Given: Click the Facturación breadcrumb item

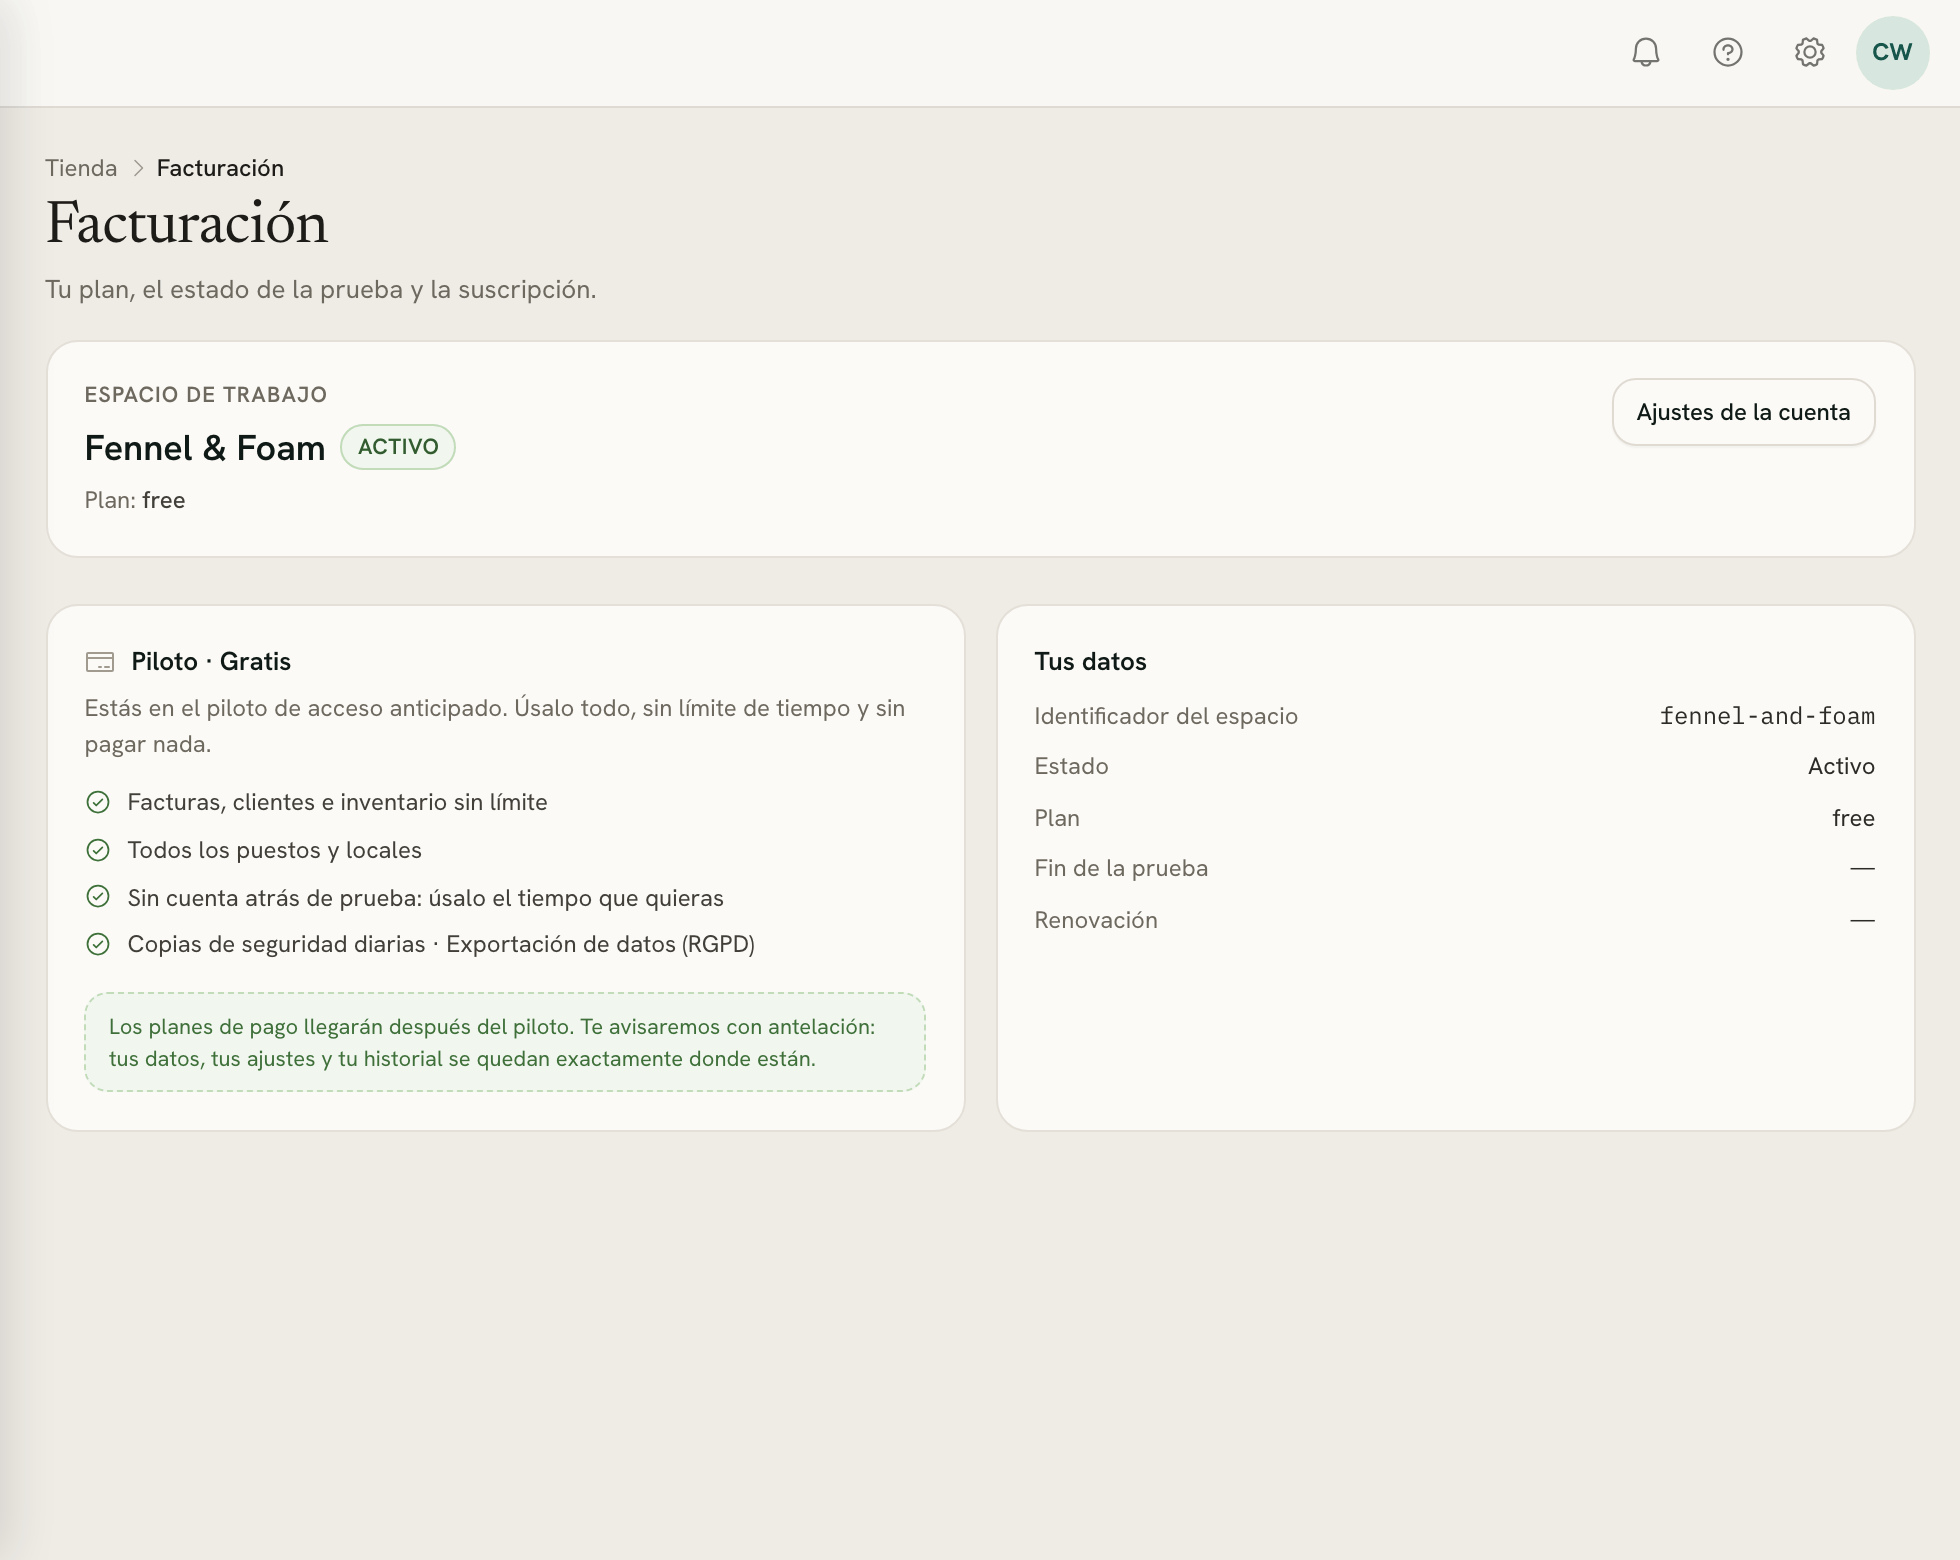Looking at the screenshot, I should click(220, 168).
